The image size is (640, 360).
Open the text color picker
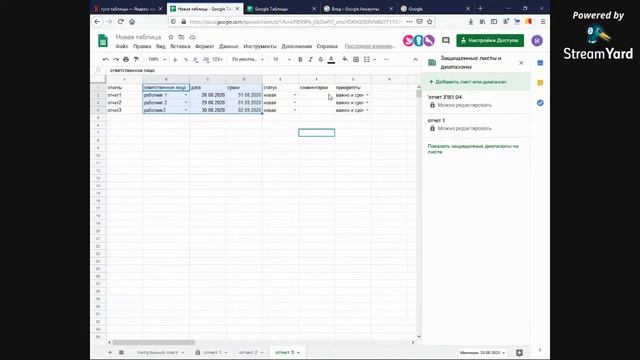click(331, 60)
